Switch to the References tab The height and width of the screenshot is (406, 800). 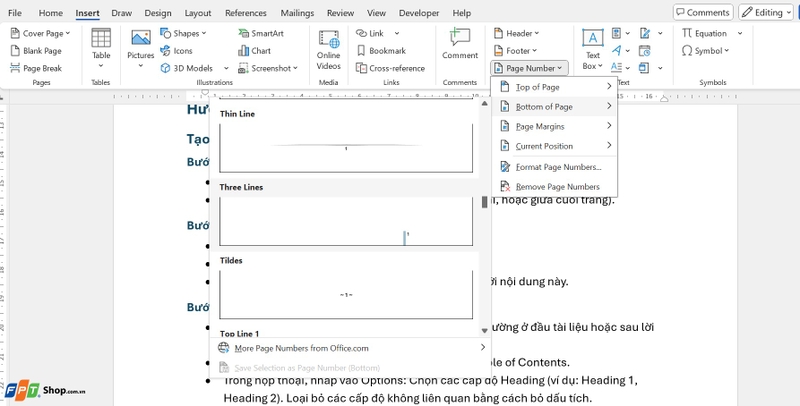(246, 13)
